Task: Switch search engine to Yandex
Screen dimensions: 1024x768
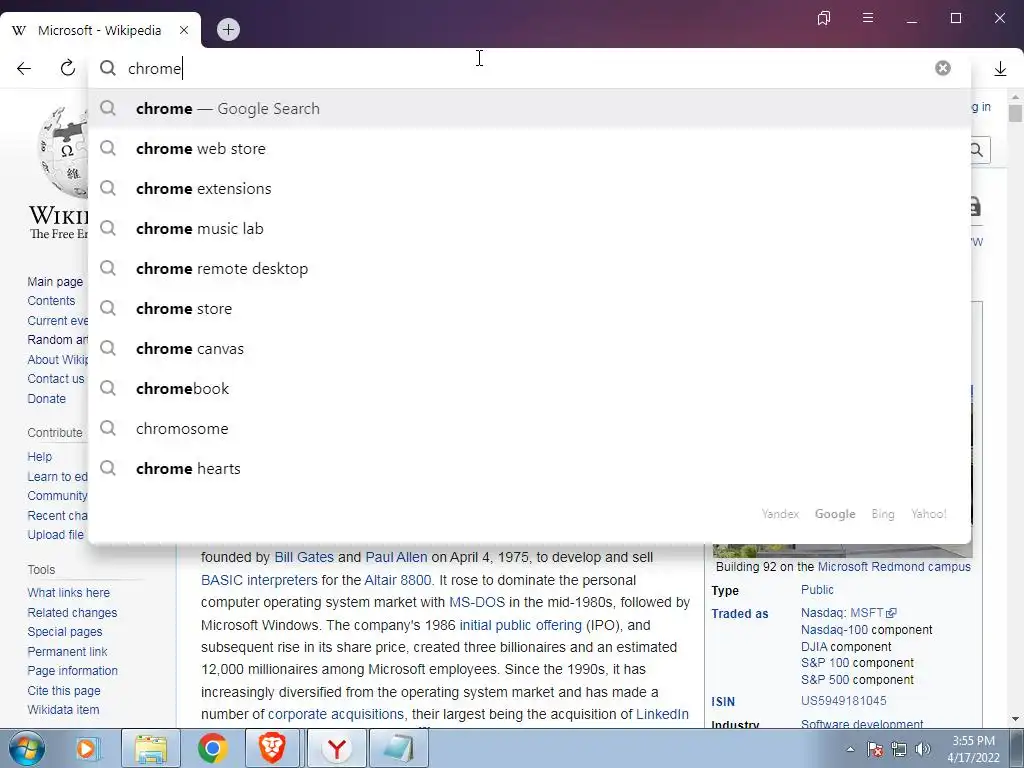Action: pyautogui.click(x=780, y=514)
